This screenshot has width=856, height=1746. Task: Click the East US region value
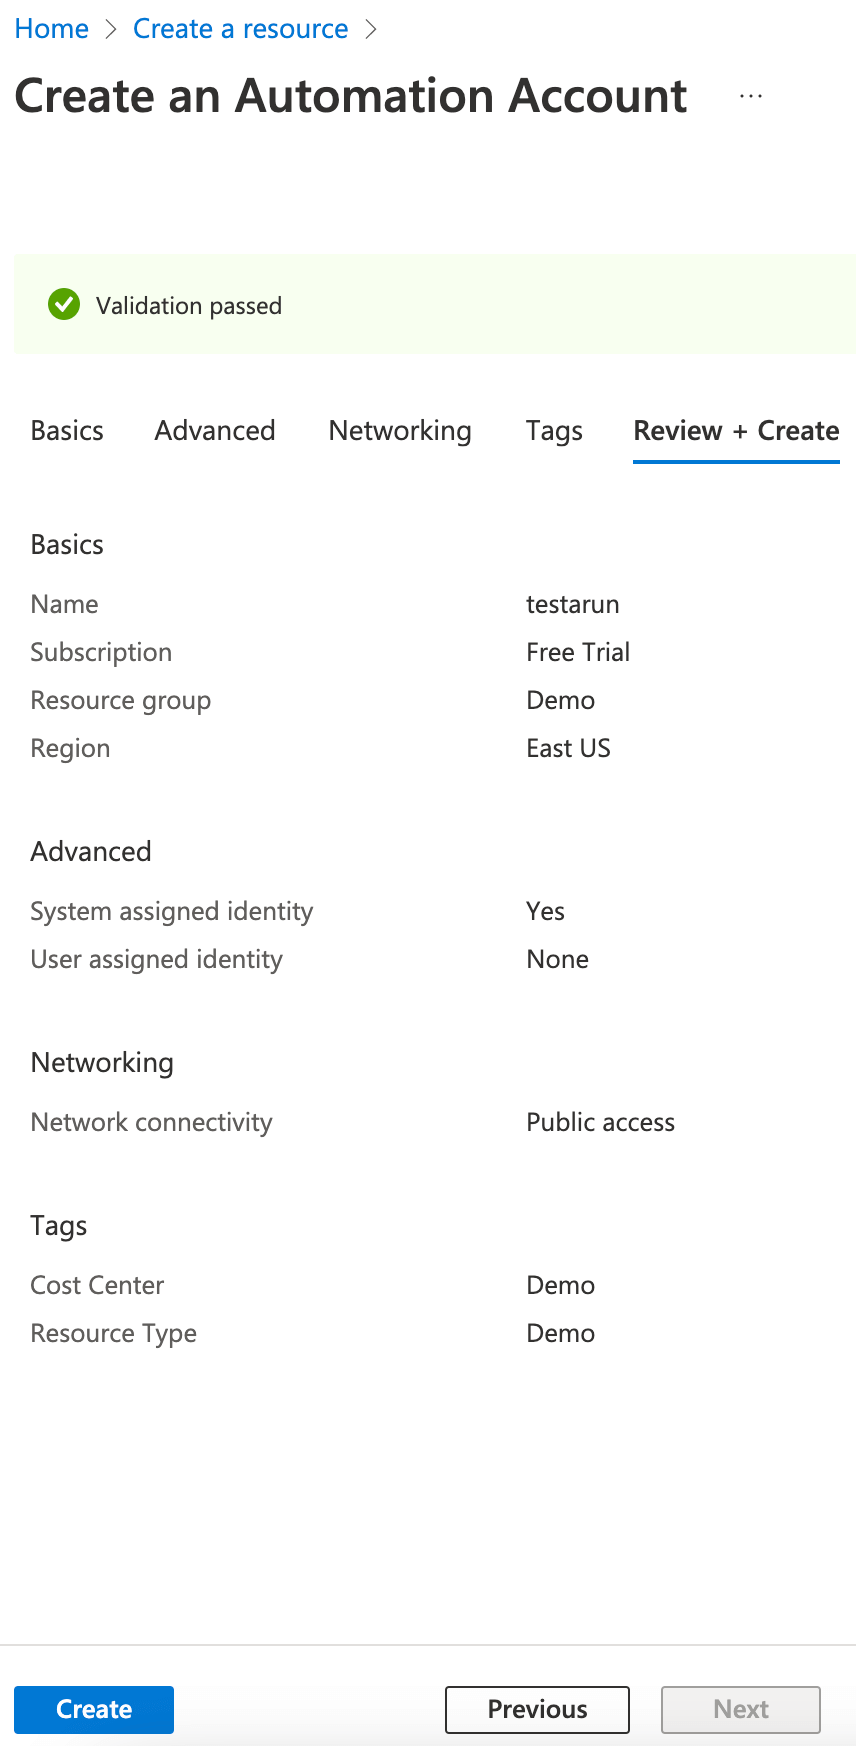click(568, 749)
